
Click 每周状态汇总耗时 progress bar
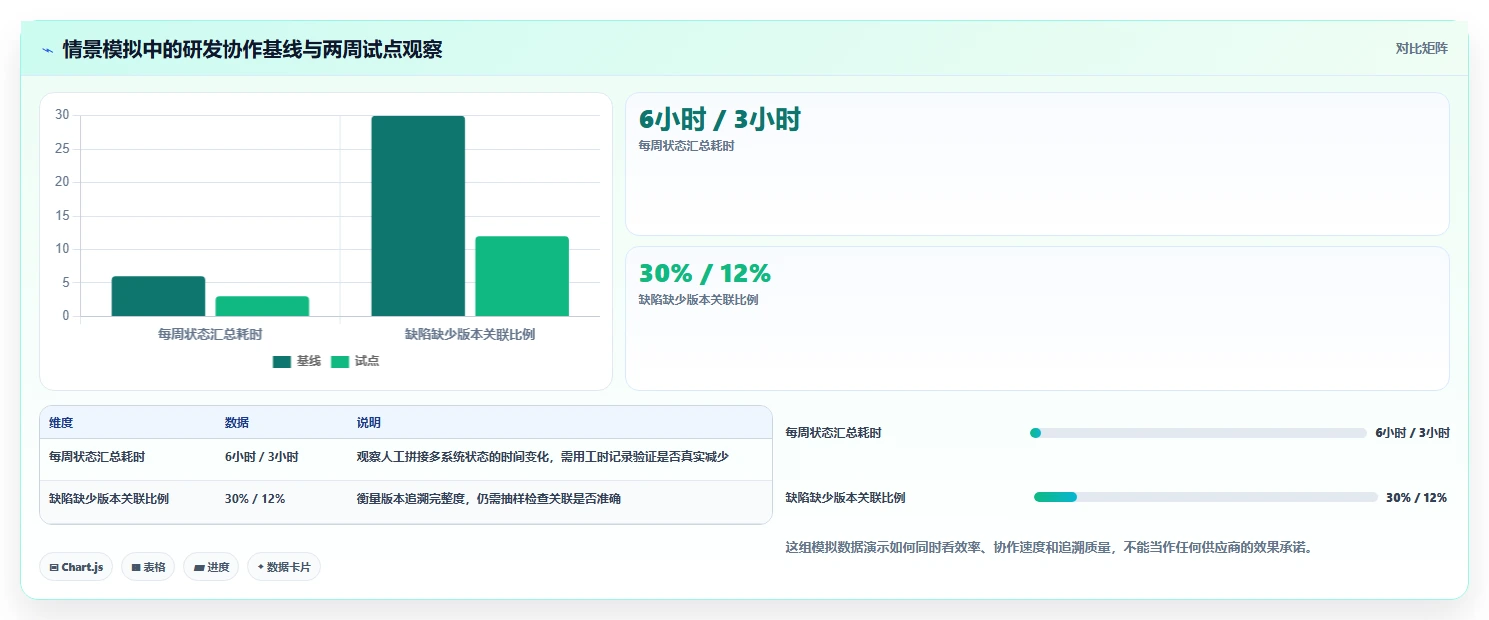point(1198,433)
